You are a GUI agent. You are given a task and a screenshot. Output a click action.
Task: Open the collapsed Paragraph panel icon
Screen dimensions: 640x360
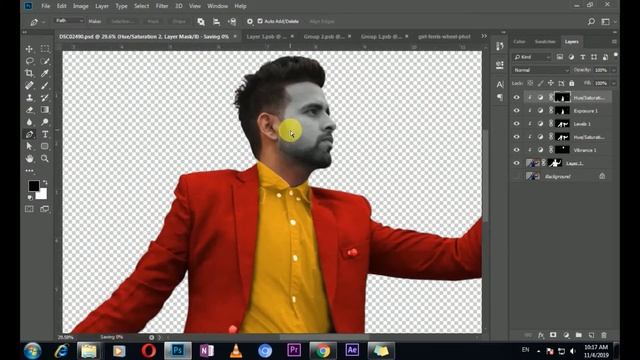tap(500, 97)
